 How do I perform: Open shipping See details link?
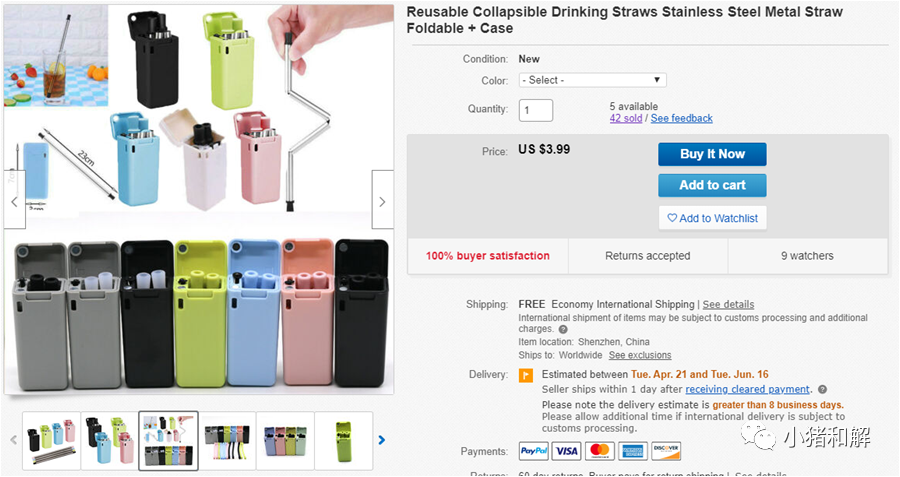(728, 305)
